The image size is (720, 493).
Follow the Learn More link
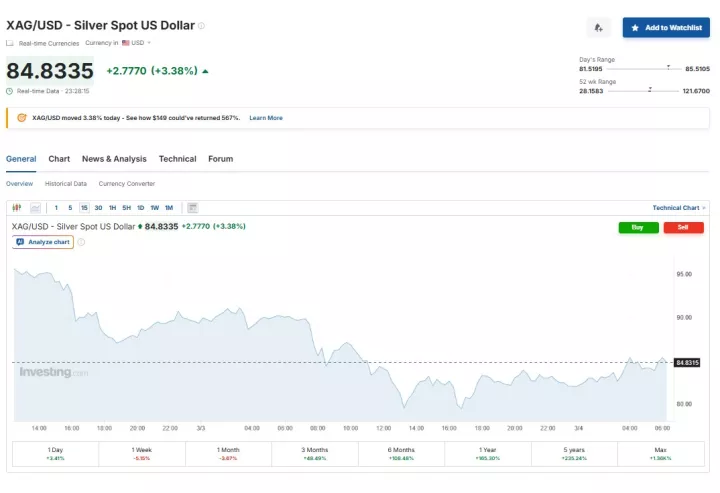click(x=266, y=118)
